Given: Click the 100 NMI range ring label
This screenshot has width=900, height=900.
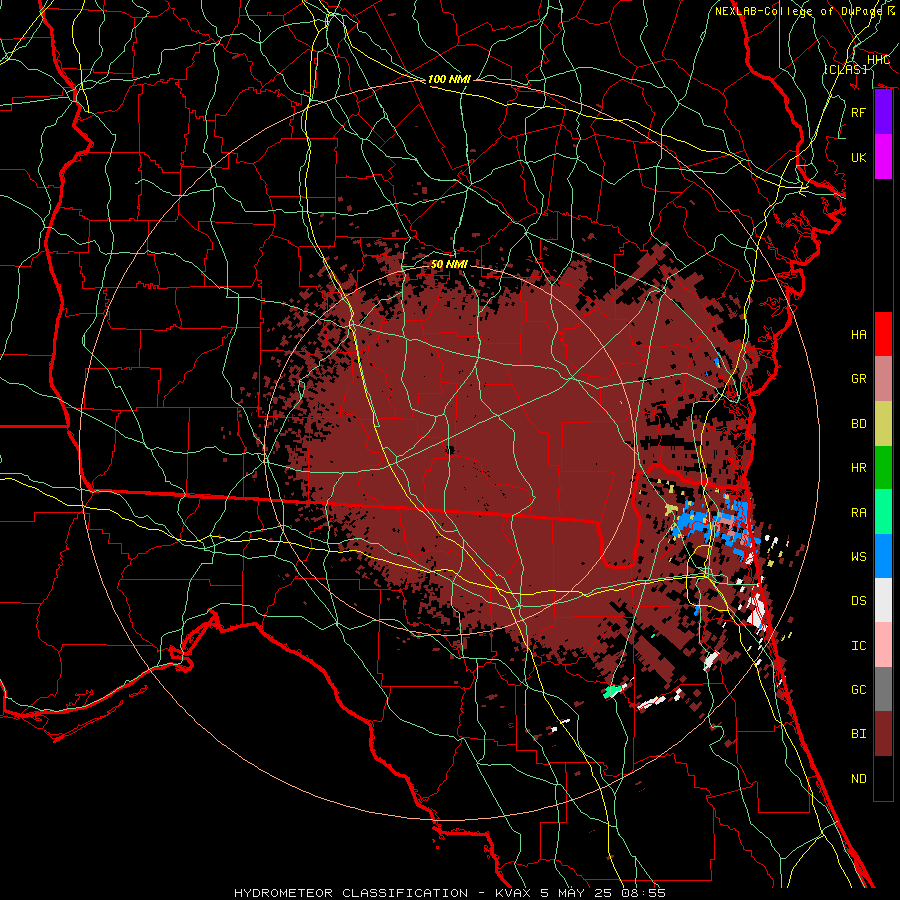Looking at the screenshot, I should [449, 79].
